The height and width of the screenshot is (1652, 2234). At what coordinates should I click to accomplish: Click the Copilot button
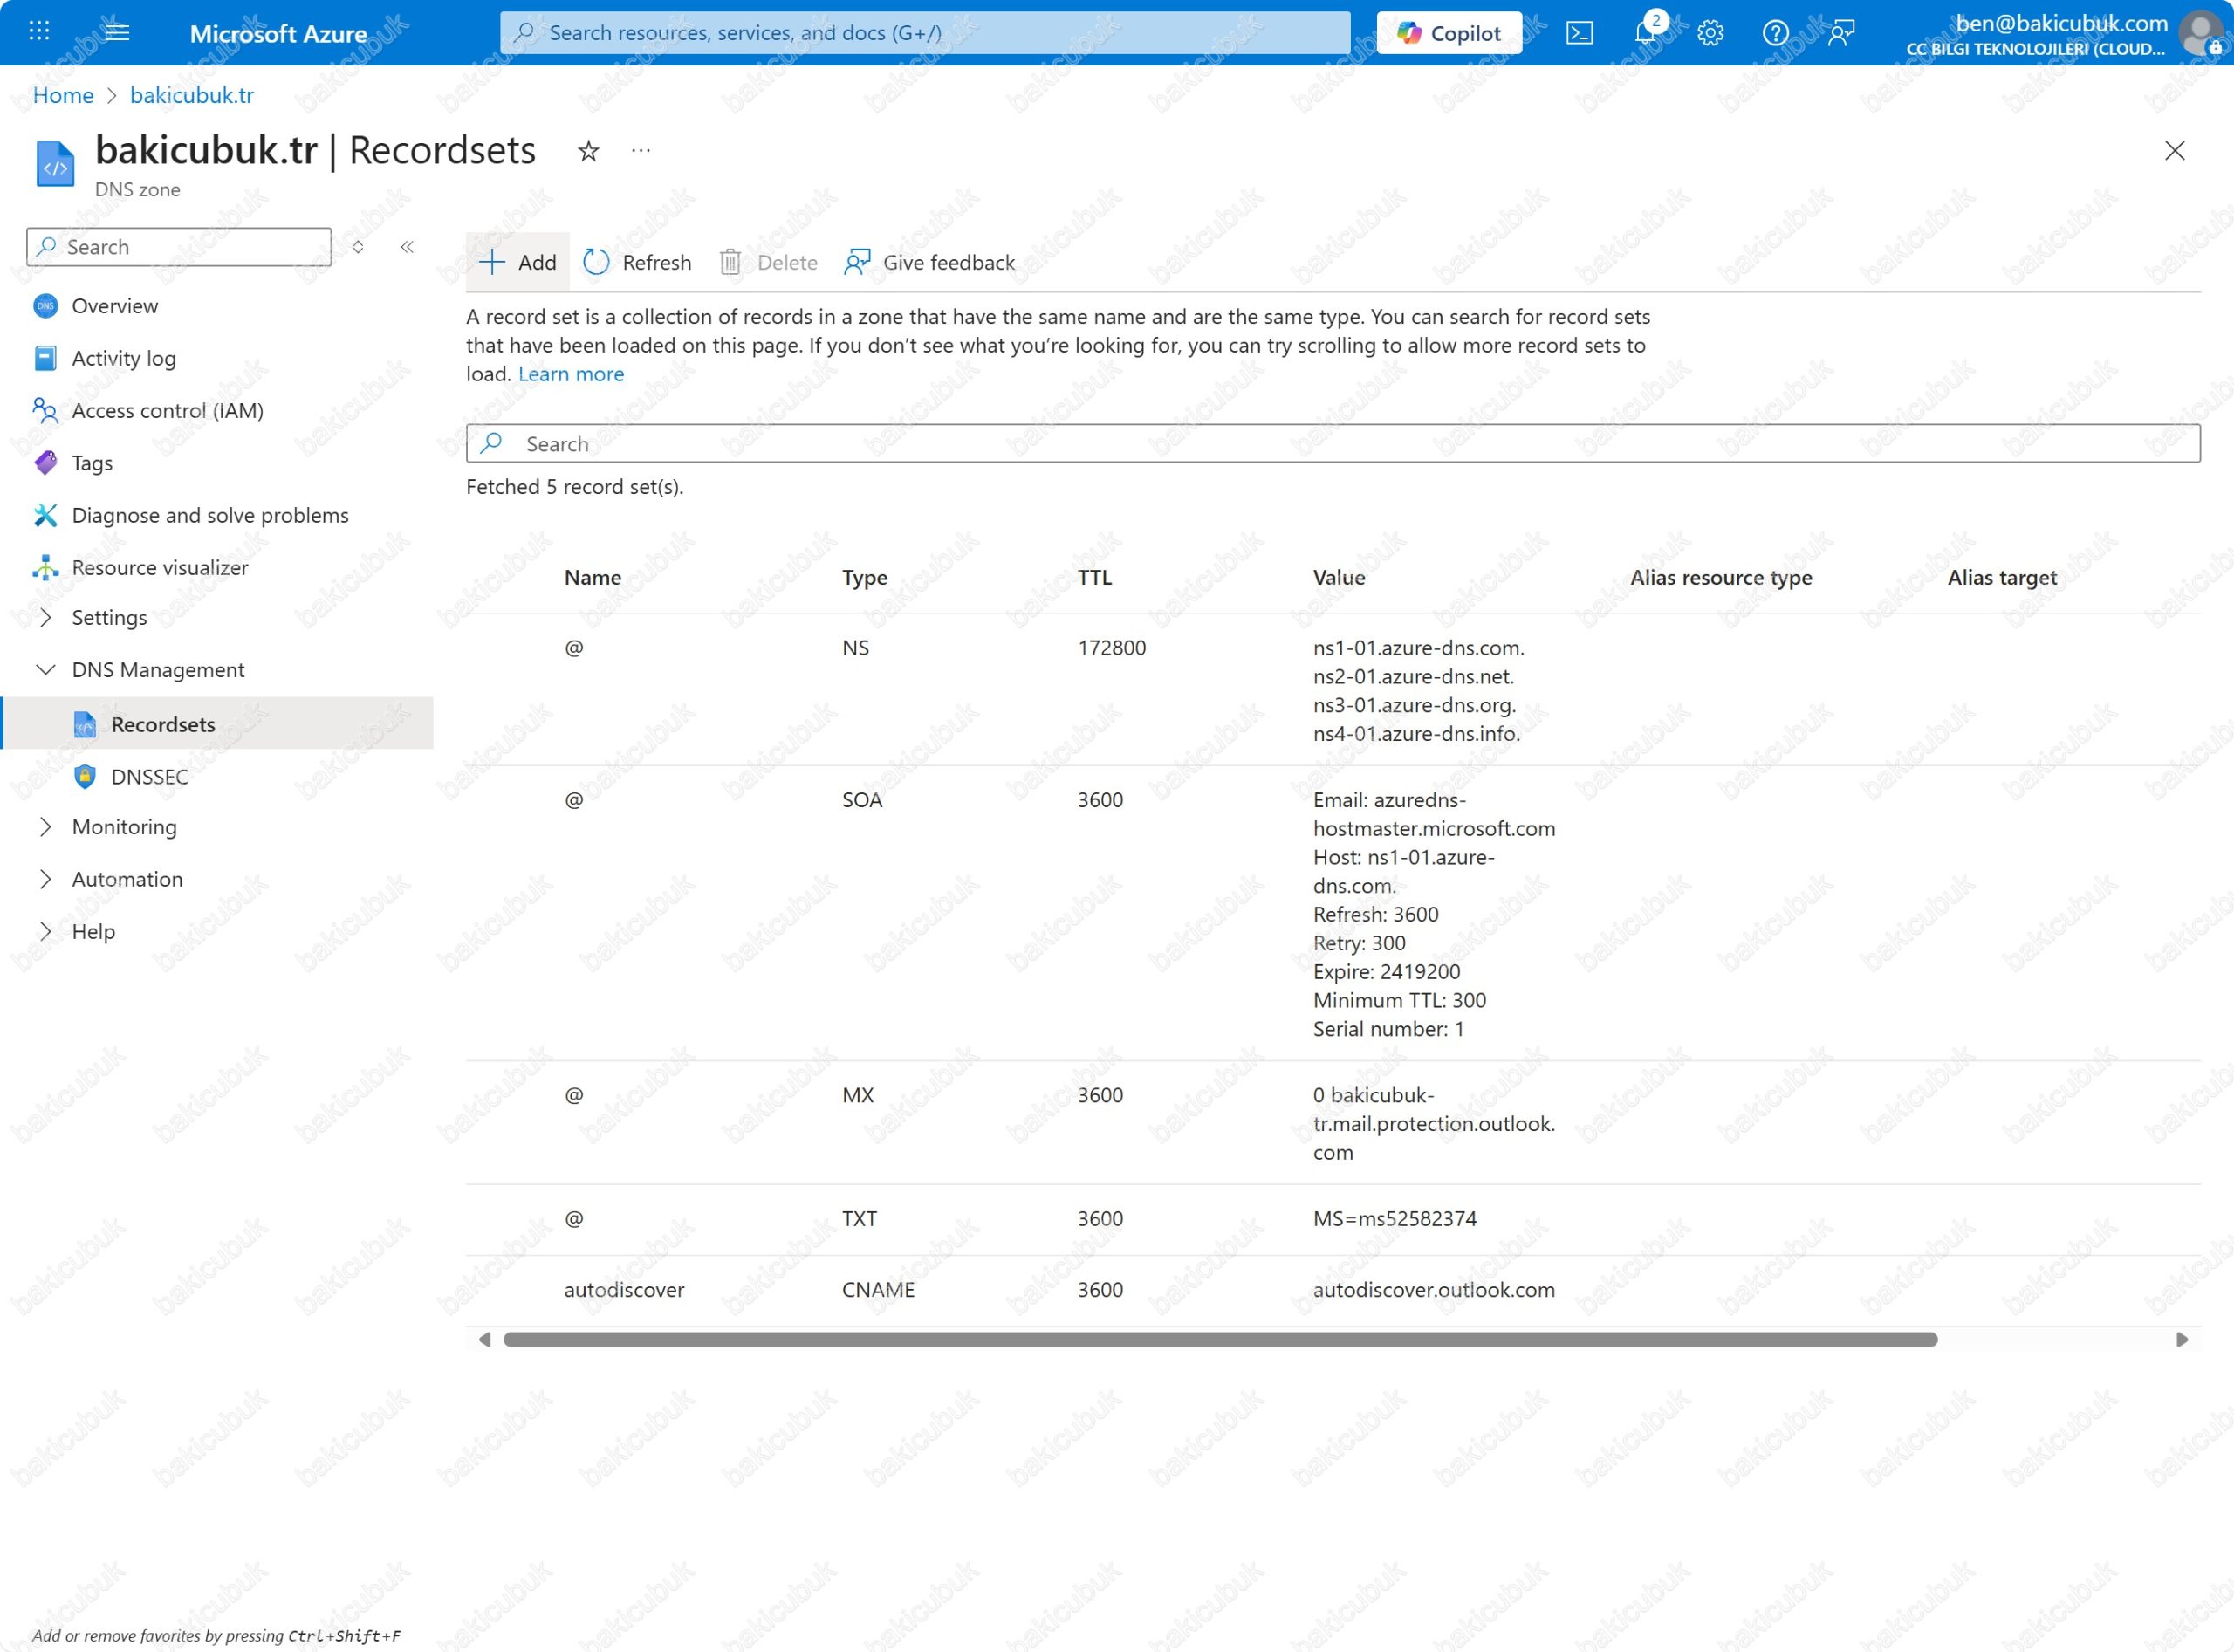pos(1449,33)
